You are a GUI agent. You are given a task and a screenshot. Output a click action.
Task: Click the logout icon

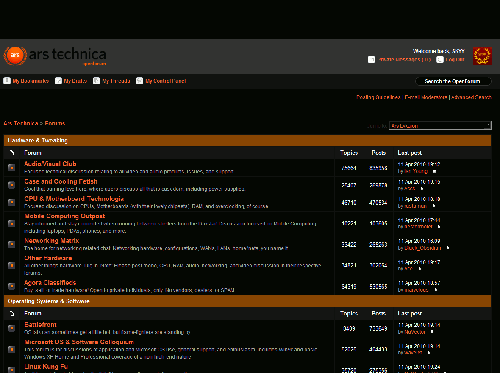tap(440, 59)
